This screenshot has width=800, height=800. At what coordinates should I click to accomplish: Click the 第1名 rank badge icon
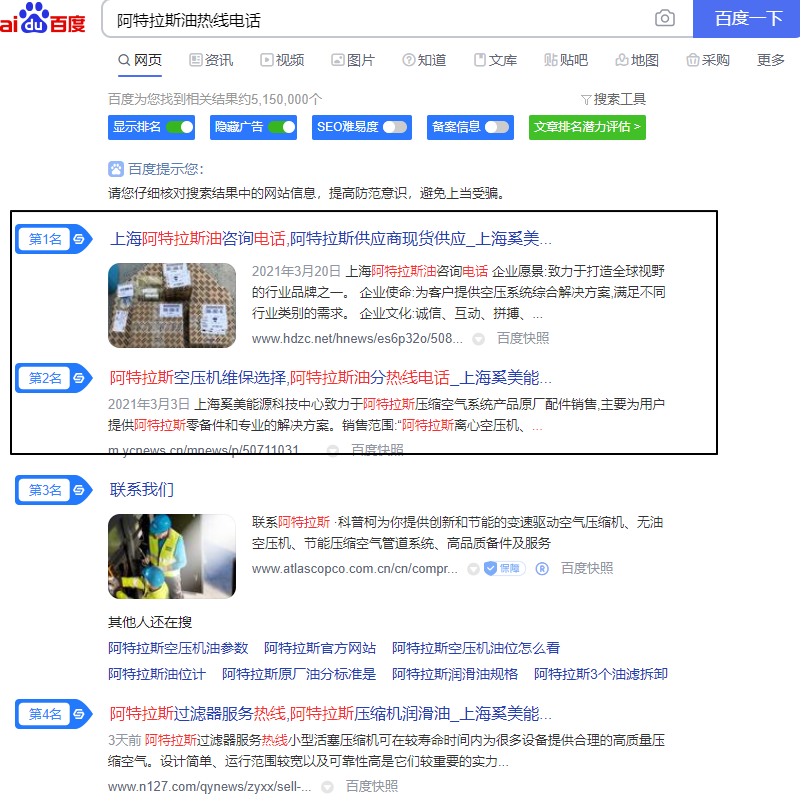click(x=54, y=239)
